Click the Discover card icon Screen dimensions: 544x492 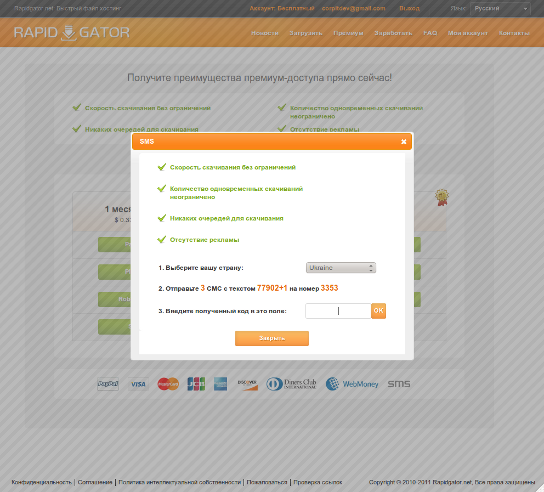pyautogui.click(x=247, y=384)
